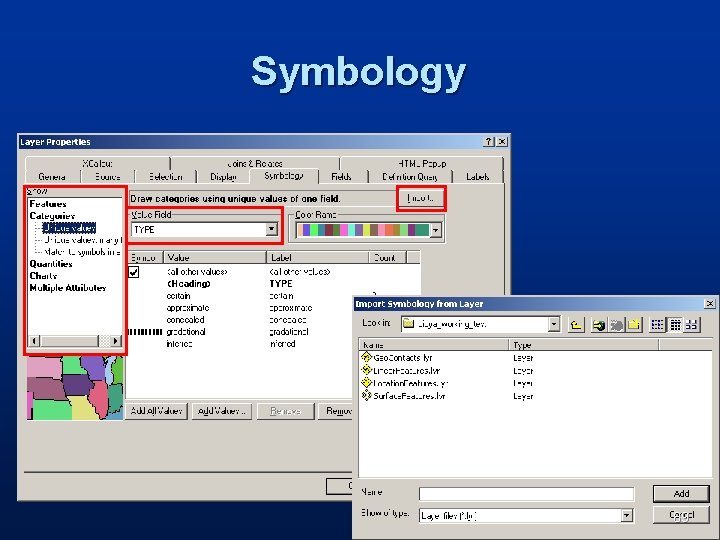
Task: Click the Add All Values button
Action: (156, 411)
